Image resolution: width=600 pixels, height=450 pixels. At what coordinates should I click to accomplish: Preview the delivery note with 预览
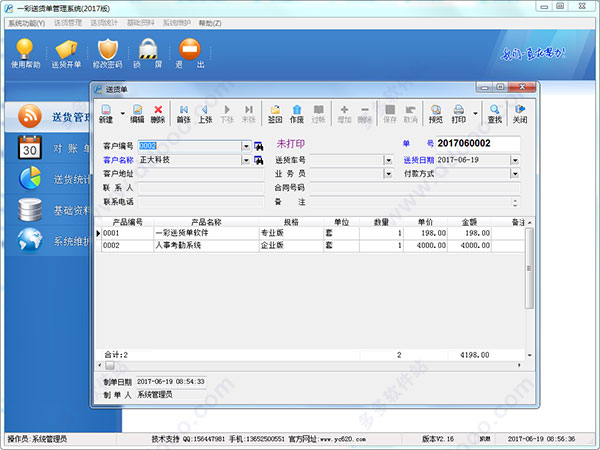point(436,114)
